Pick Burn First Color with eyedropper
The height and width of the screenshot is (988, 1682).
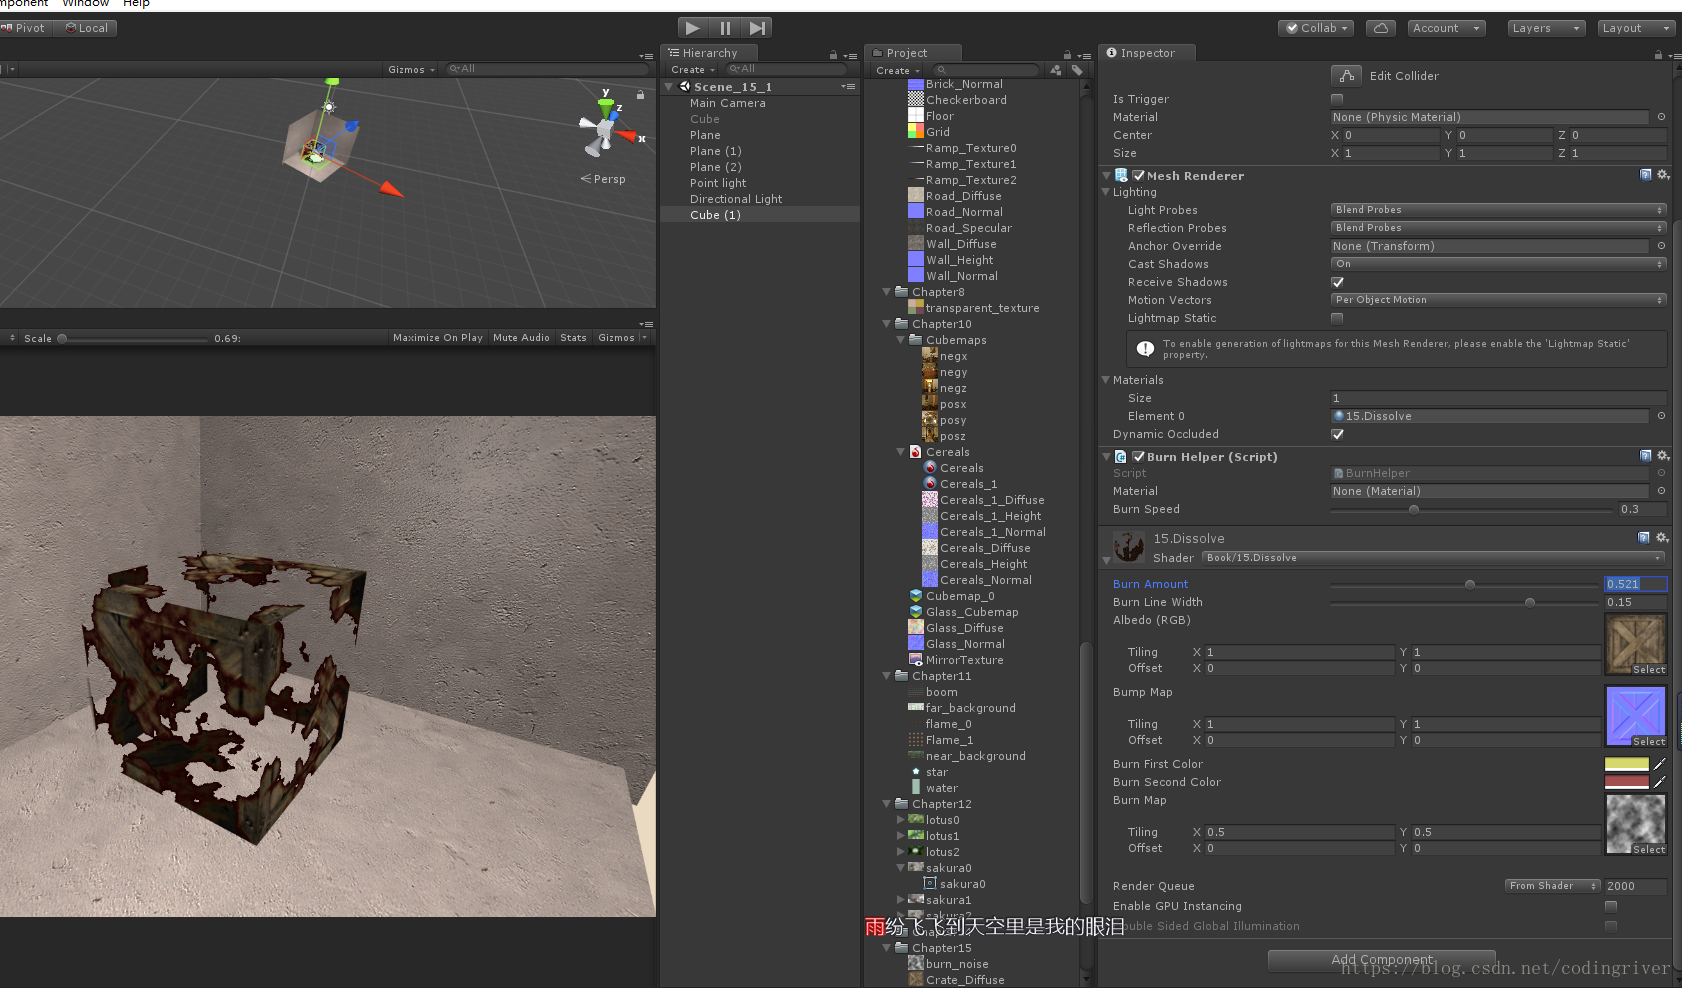[x=1660, y=764]
